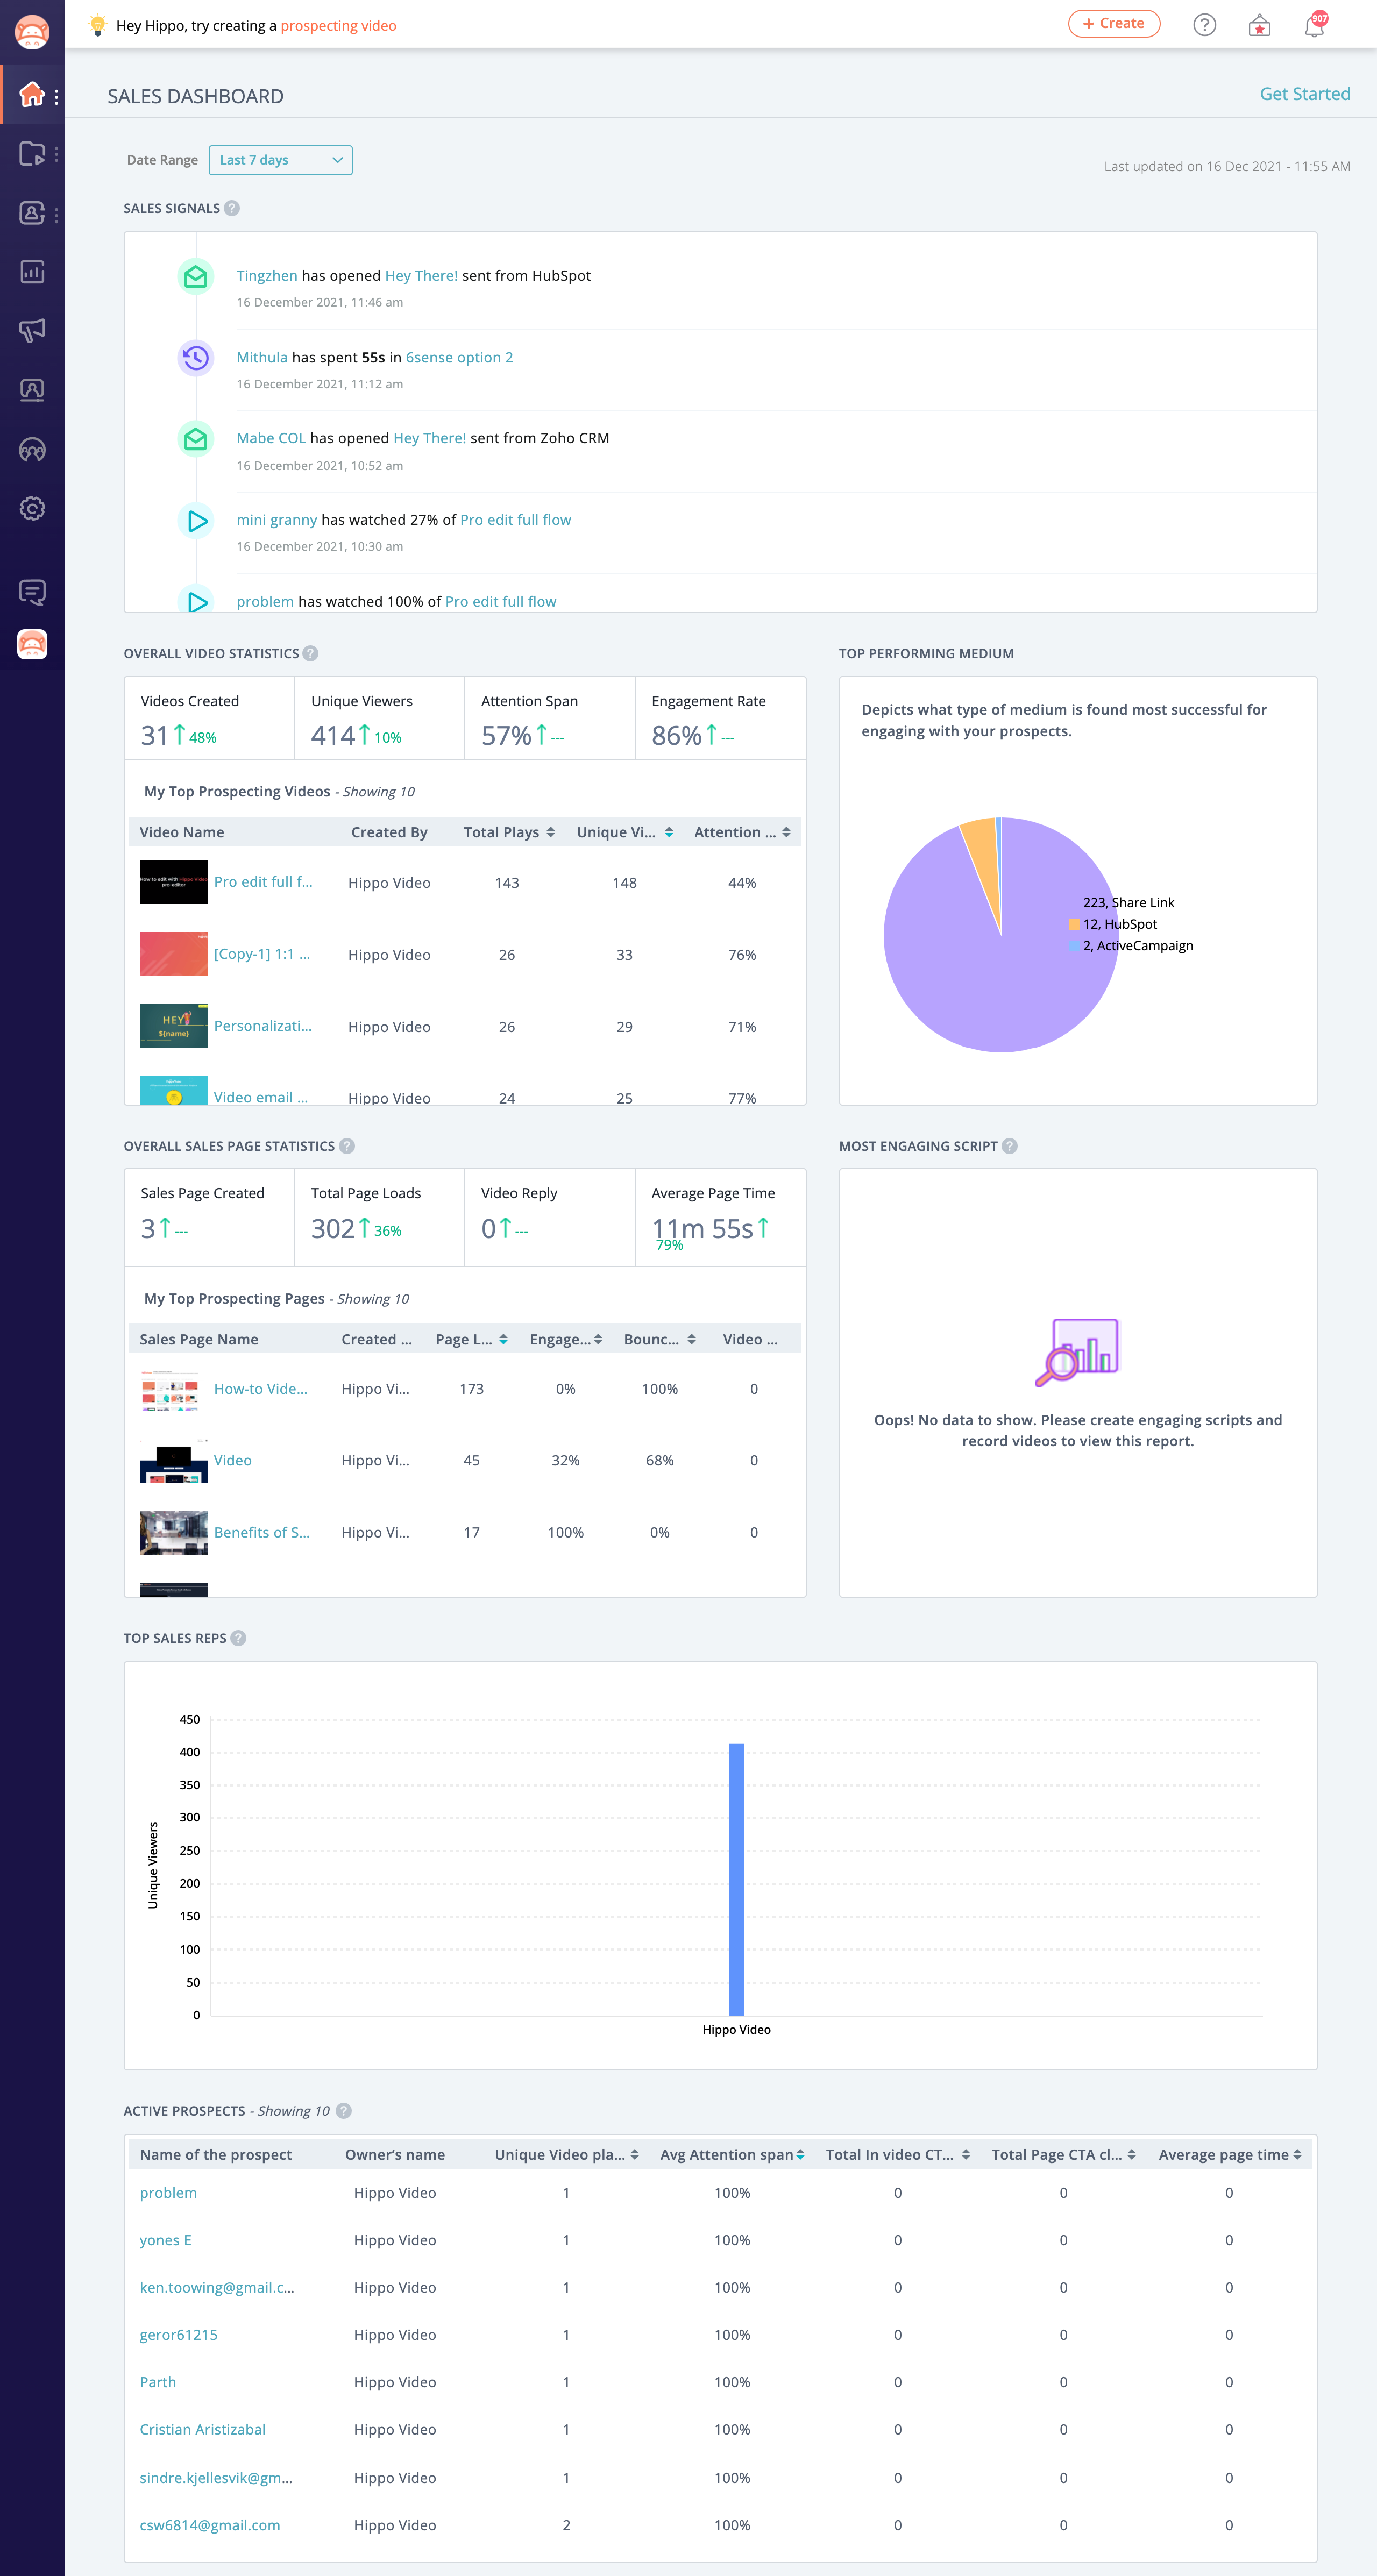
Task: Click the Create button
Action: 1113,24
